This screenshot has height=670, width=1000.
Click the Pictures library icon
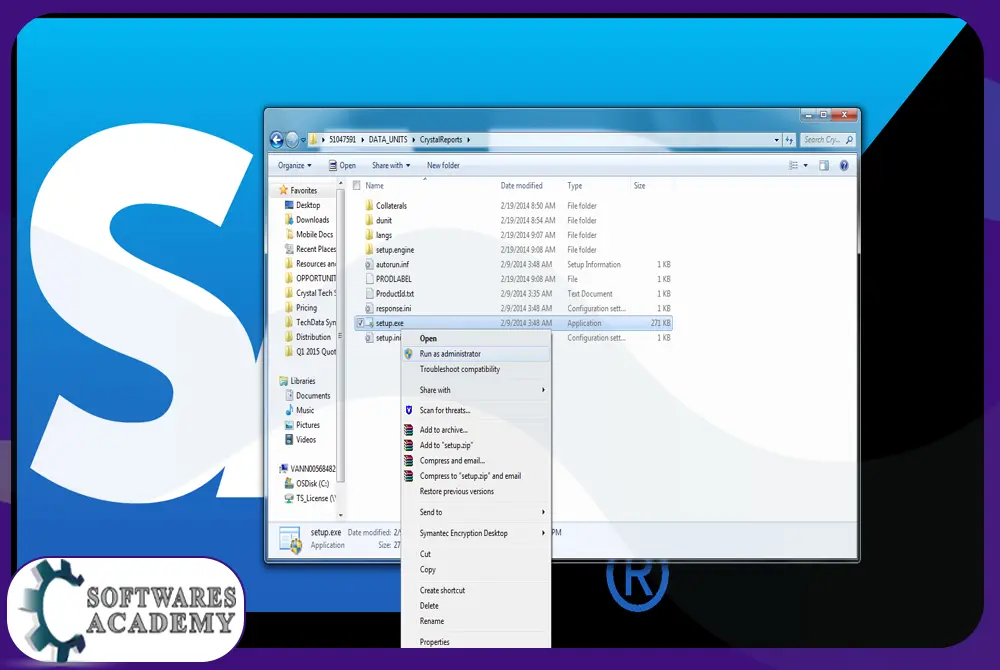(289, 425)
